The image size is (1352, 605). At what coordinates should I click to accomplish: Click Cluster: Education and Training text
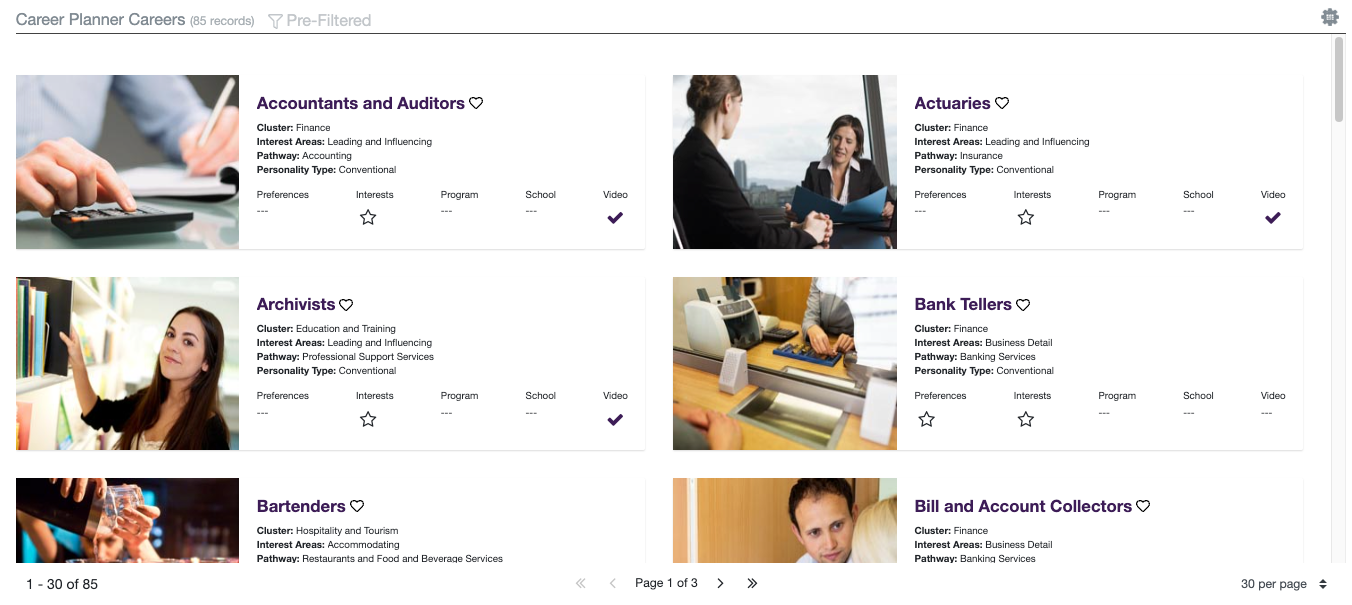coord(327,329)
